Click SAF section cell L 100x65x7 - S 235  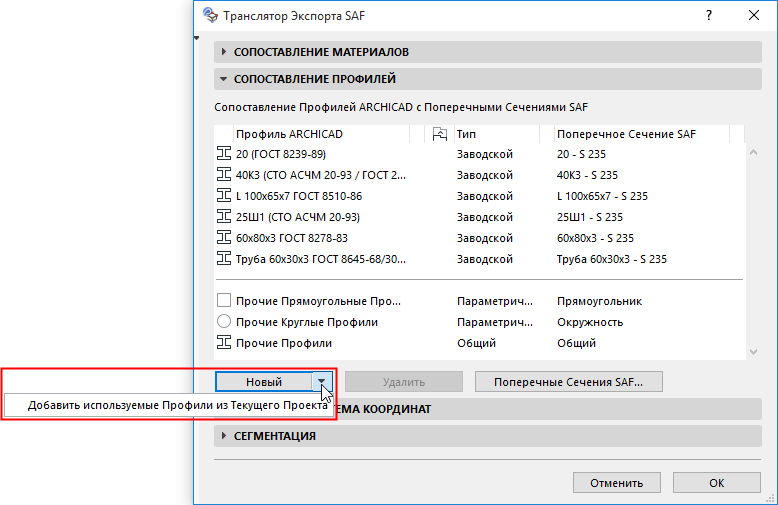[602, 196]
